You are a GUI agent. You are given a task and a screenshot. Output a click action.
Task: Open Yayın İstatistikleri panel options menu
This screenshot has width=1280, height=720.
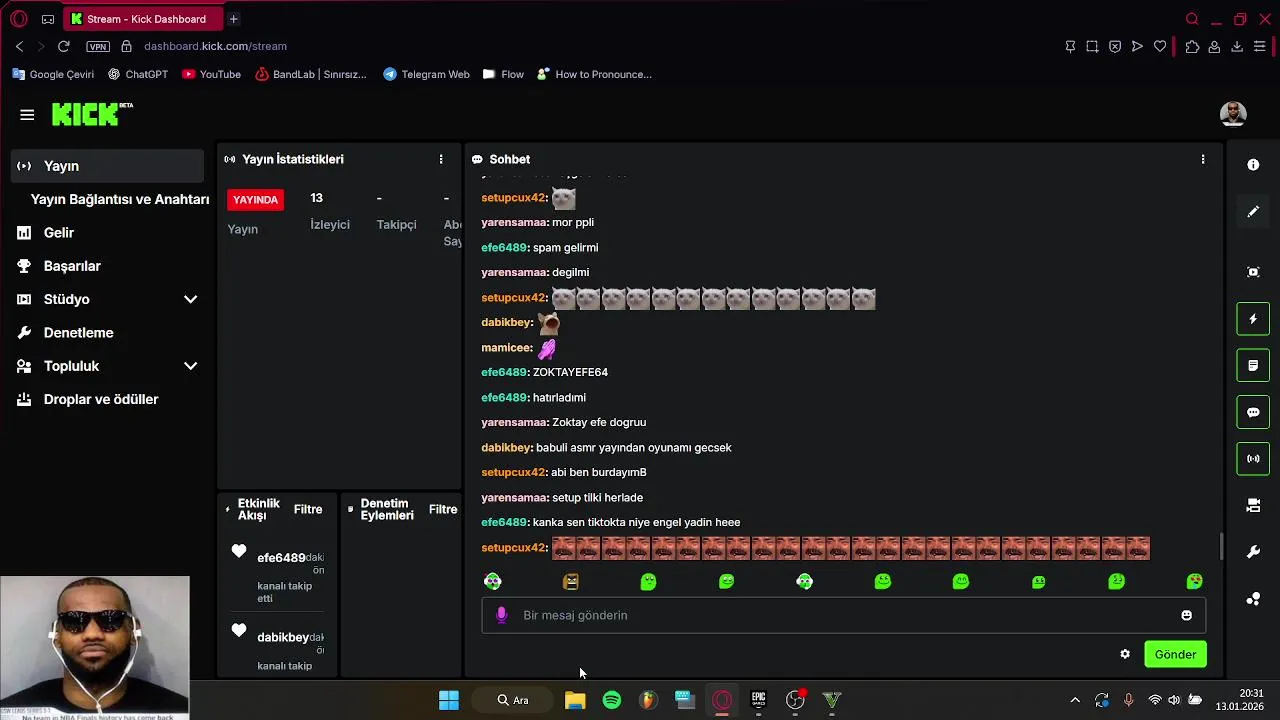click(441, 159)
